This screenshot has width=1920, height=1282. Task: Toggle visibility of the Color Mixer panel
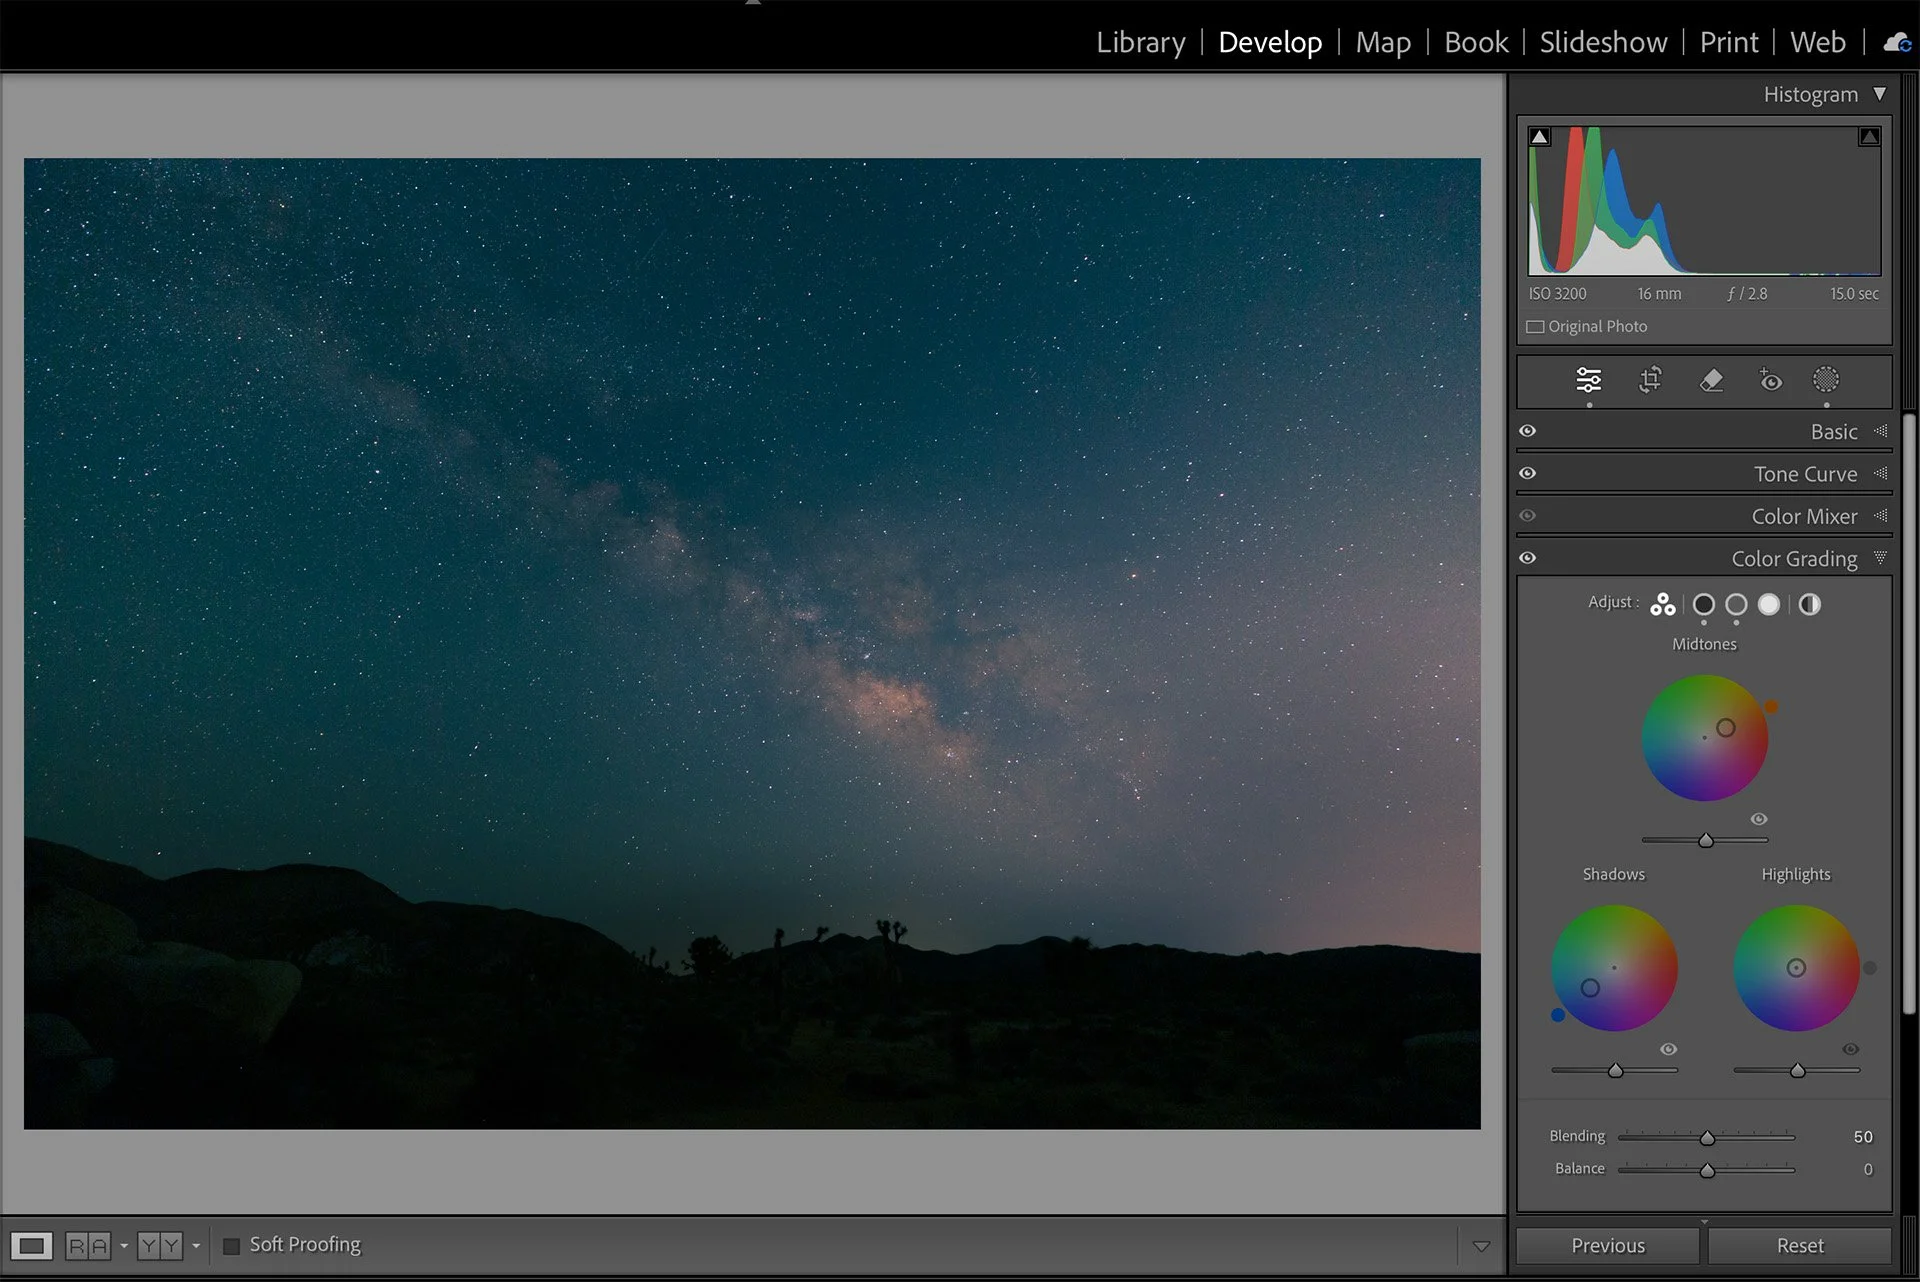tap(1527, 516)
